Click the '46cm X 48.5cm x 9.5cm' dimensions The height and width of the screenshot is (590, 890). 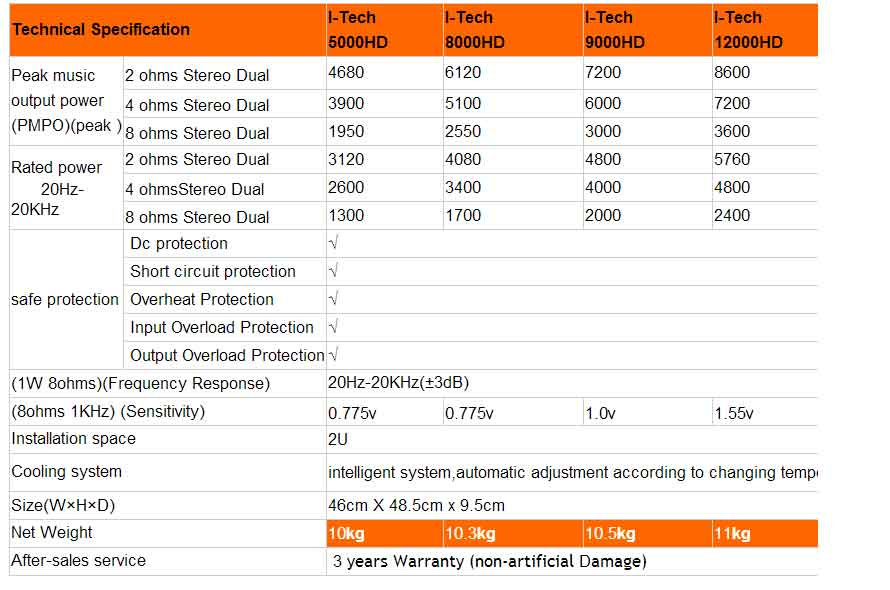click(x=417, y=505)
